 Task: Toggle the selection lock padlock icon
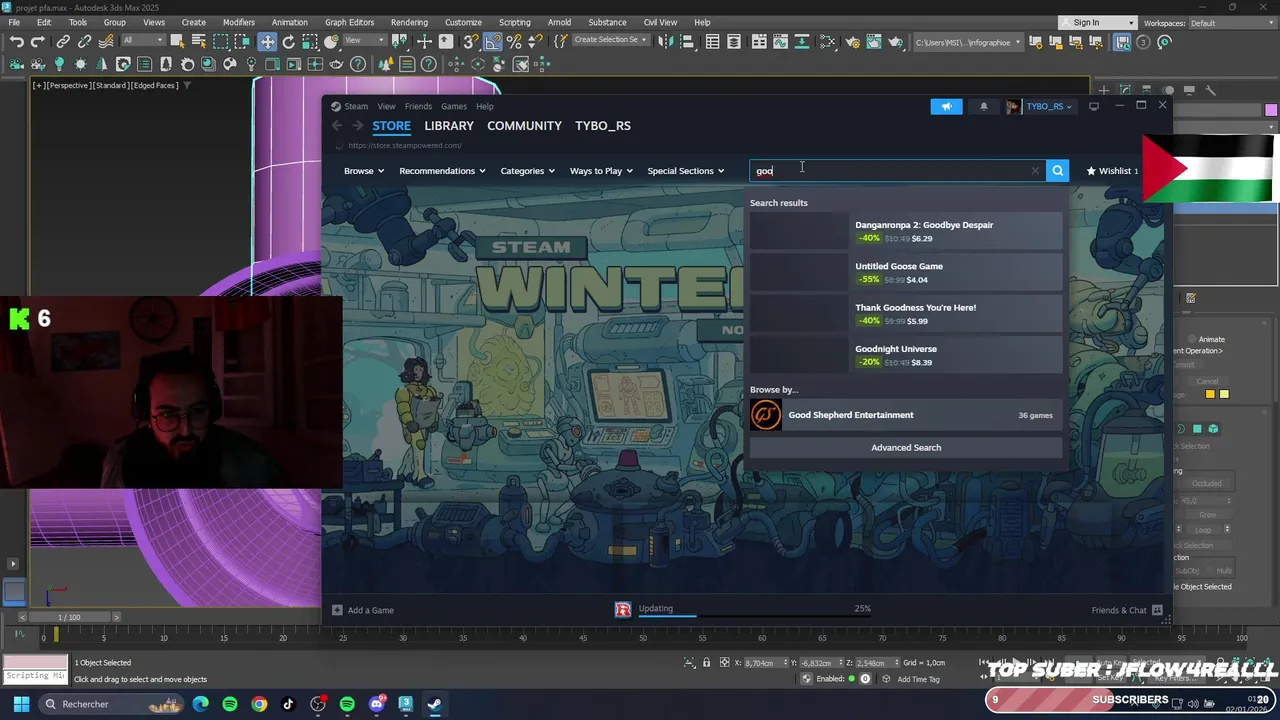pyautogui.click(x=706, y=663)
